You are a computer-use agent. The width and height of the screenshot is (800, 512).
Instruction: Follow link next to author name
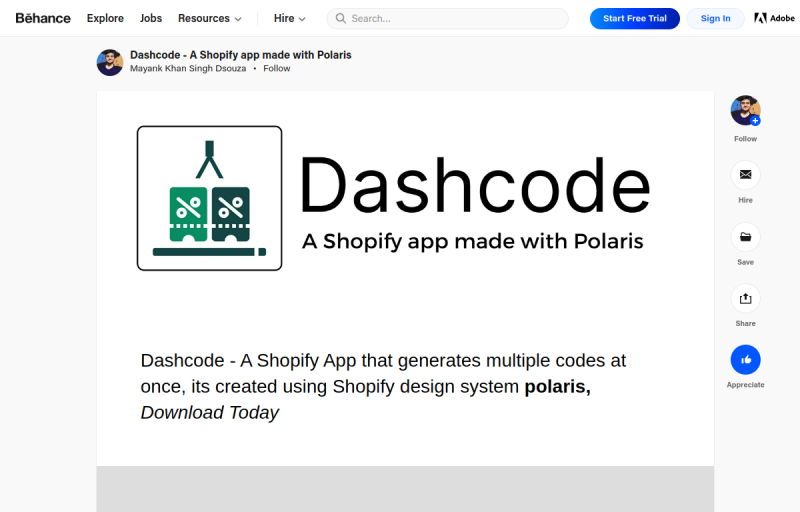(x=277, y=68)
